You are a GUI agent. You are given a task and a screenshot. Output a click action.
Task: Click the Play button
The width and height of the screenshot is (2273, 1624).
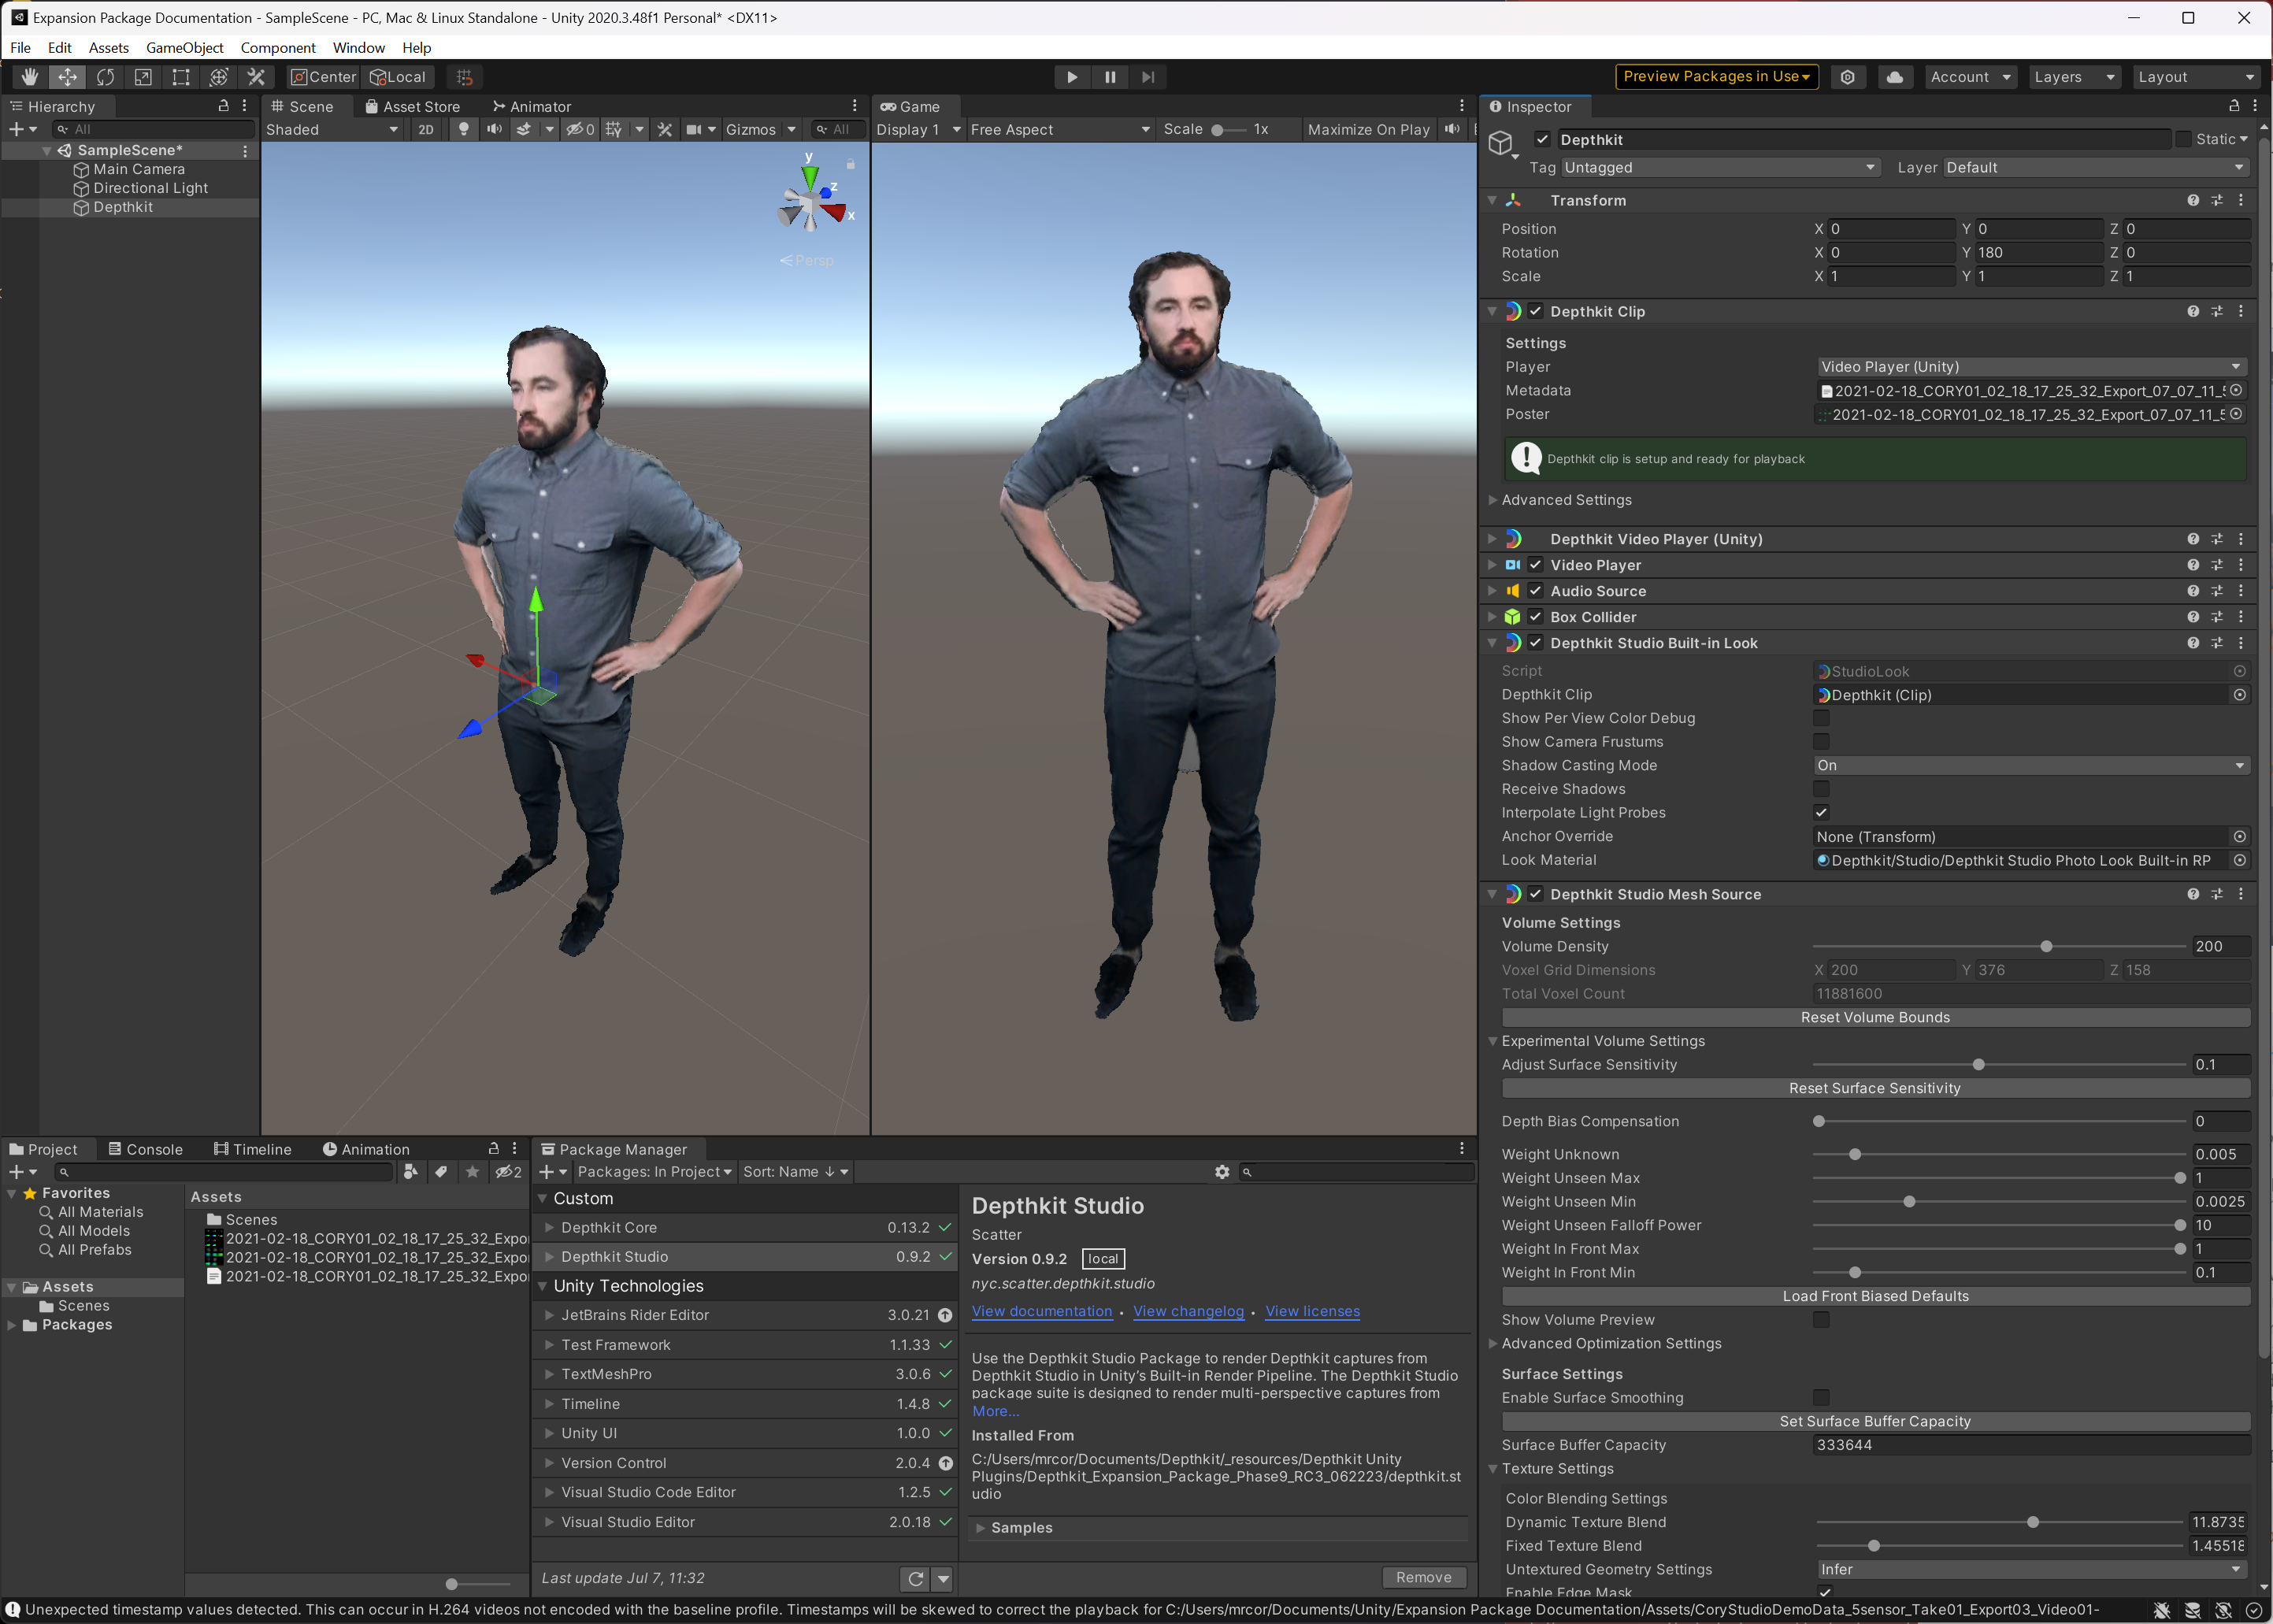[1071, 77]
